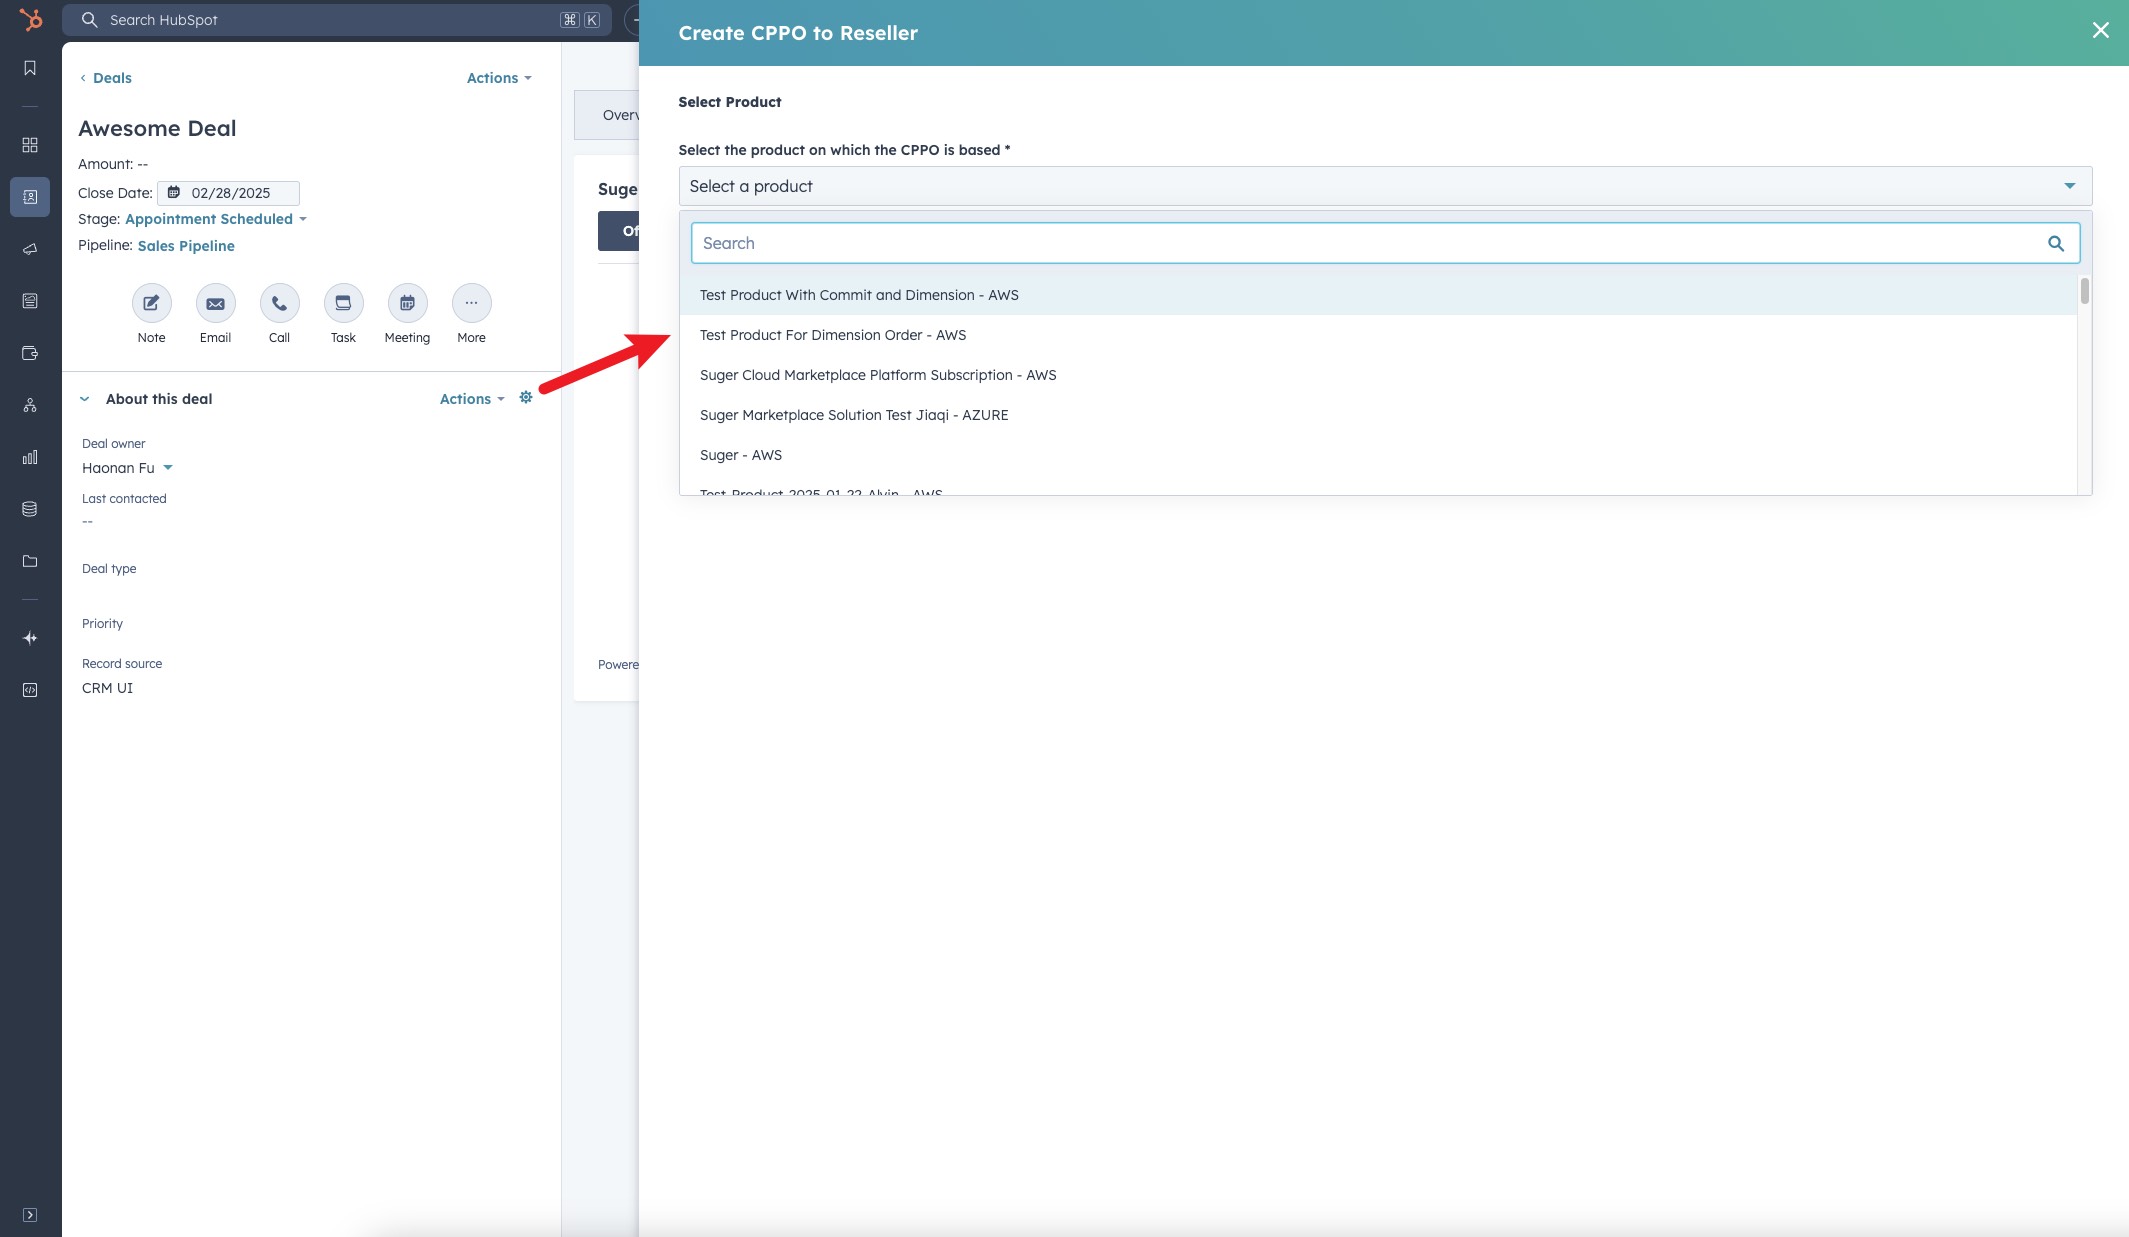Start a Call via phone icon
The image size is (2129, 1237).
click(x=279, y=303)
